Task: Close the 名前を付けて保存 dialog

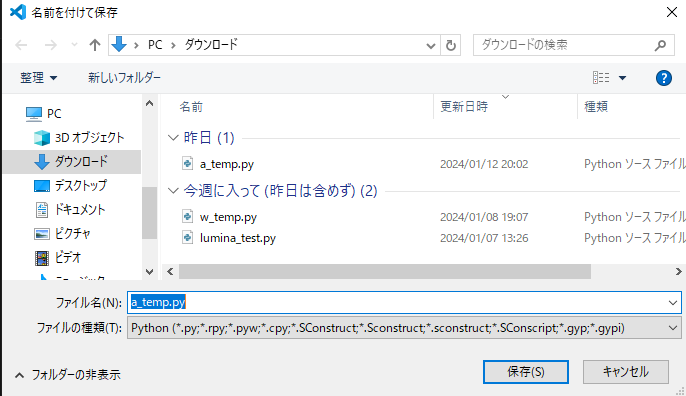Action: (x=672, y=12)
